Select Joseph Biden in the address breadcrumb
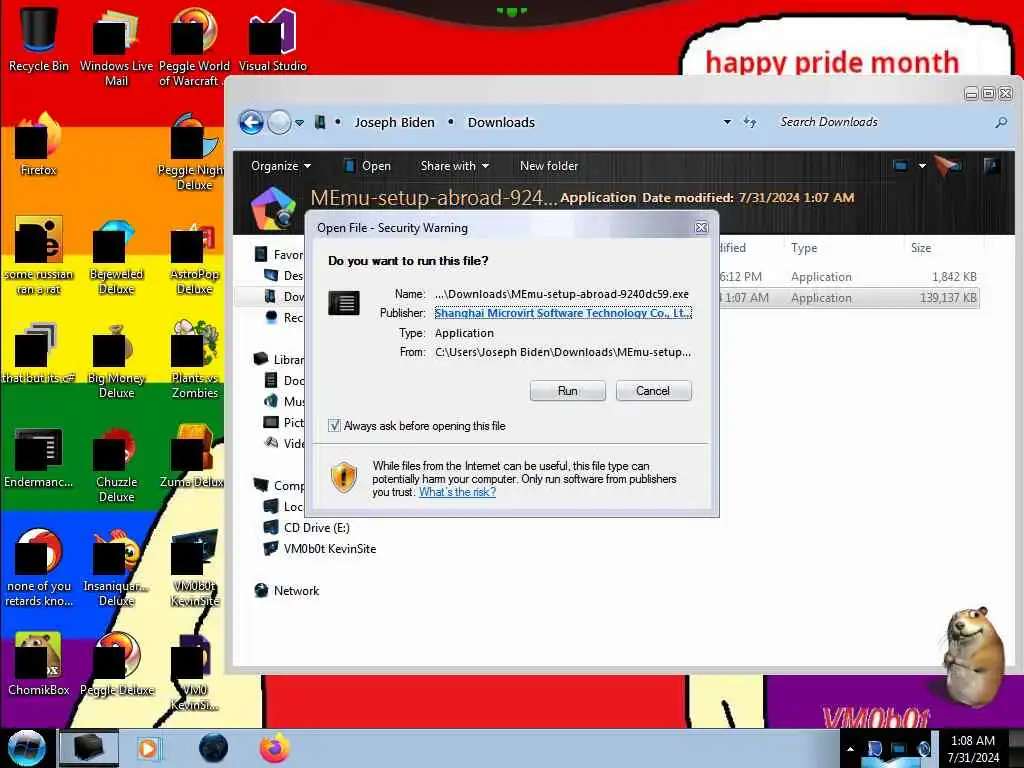Screen dimensions: 1024x768 click(x=394, y=122)
